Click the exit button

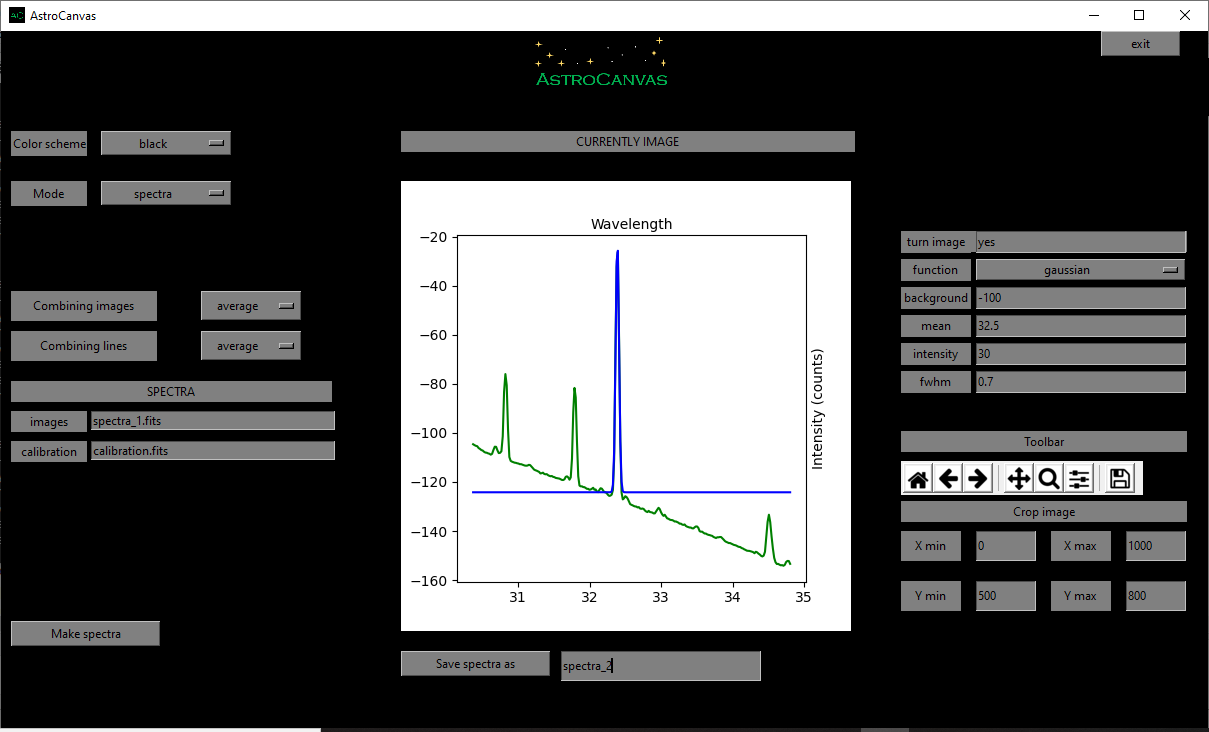click(1141, 43)
